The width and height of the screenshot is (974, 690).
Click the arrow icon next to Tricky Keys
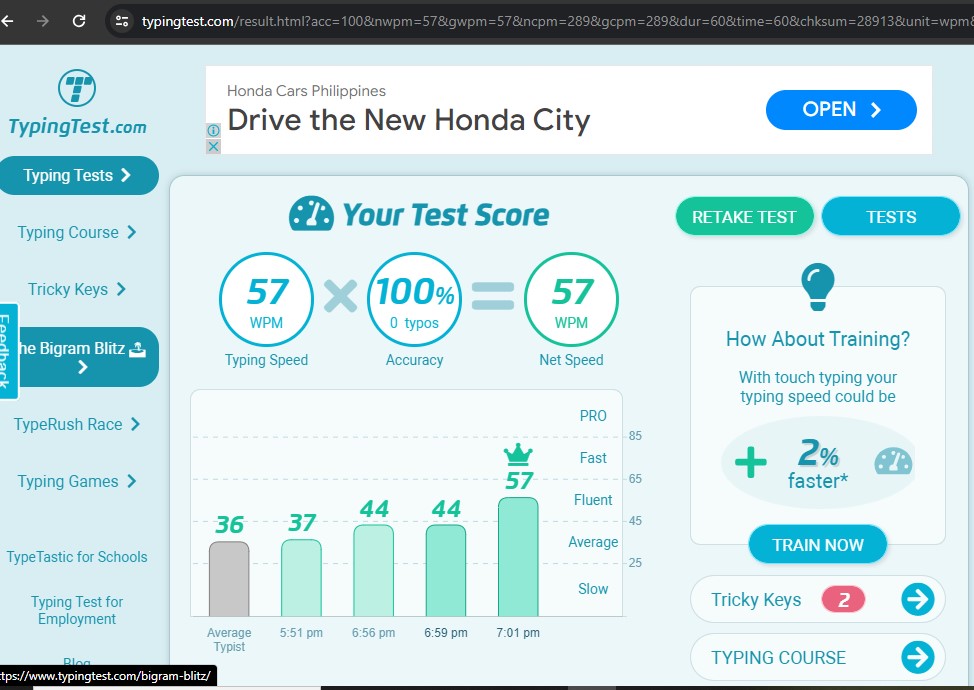(x=917, y=599)
